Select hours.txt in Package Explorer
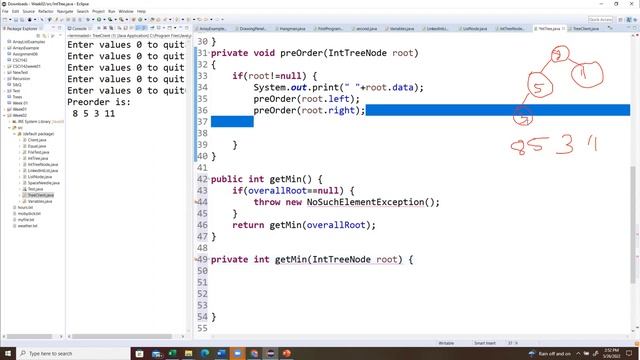This screenshot has height=360, width=640. click(x=24, y=207)
